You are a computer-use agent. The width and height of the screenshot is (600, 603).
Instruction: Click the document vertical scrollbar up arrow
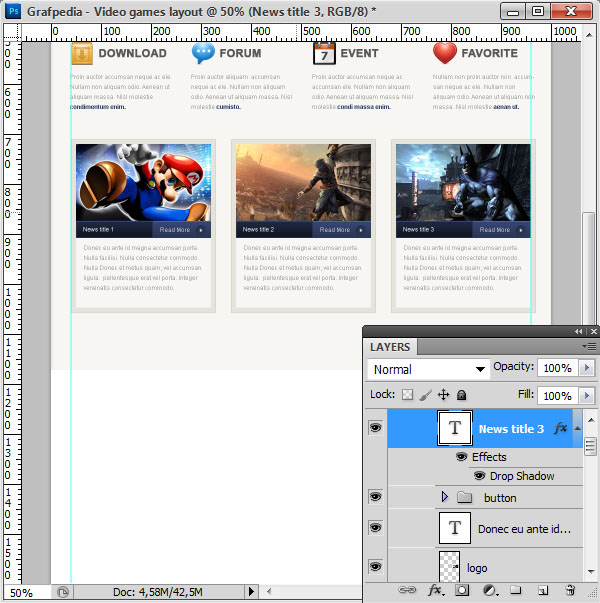589,35
